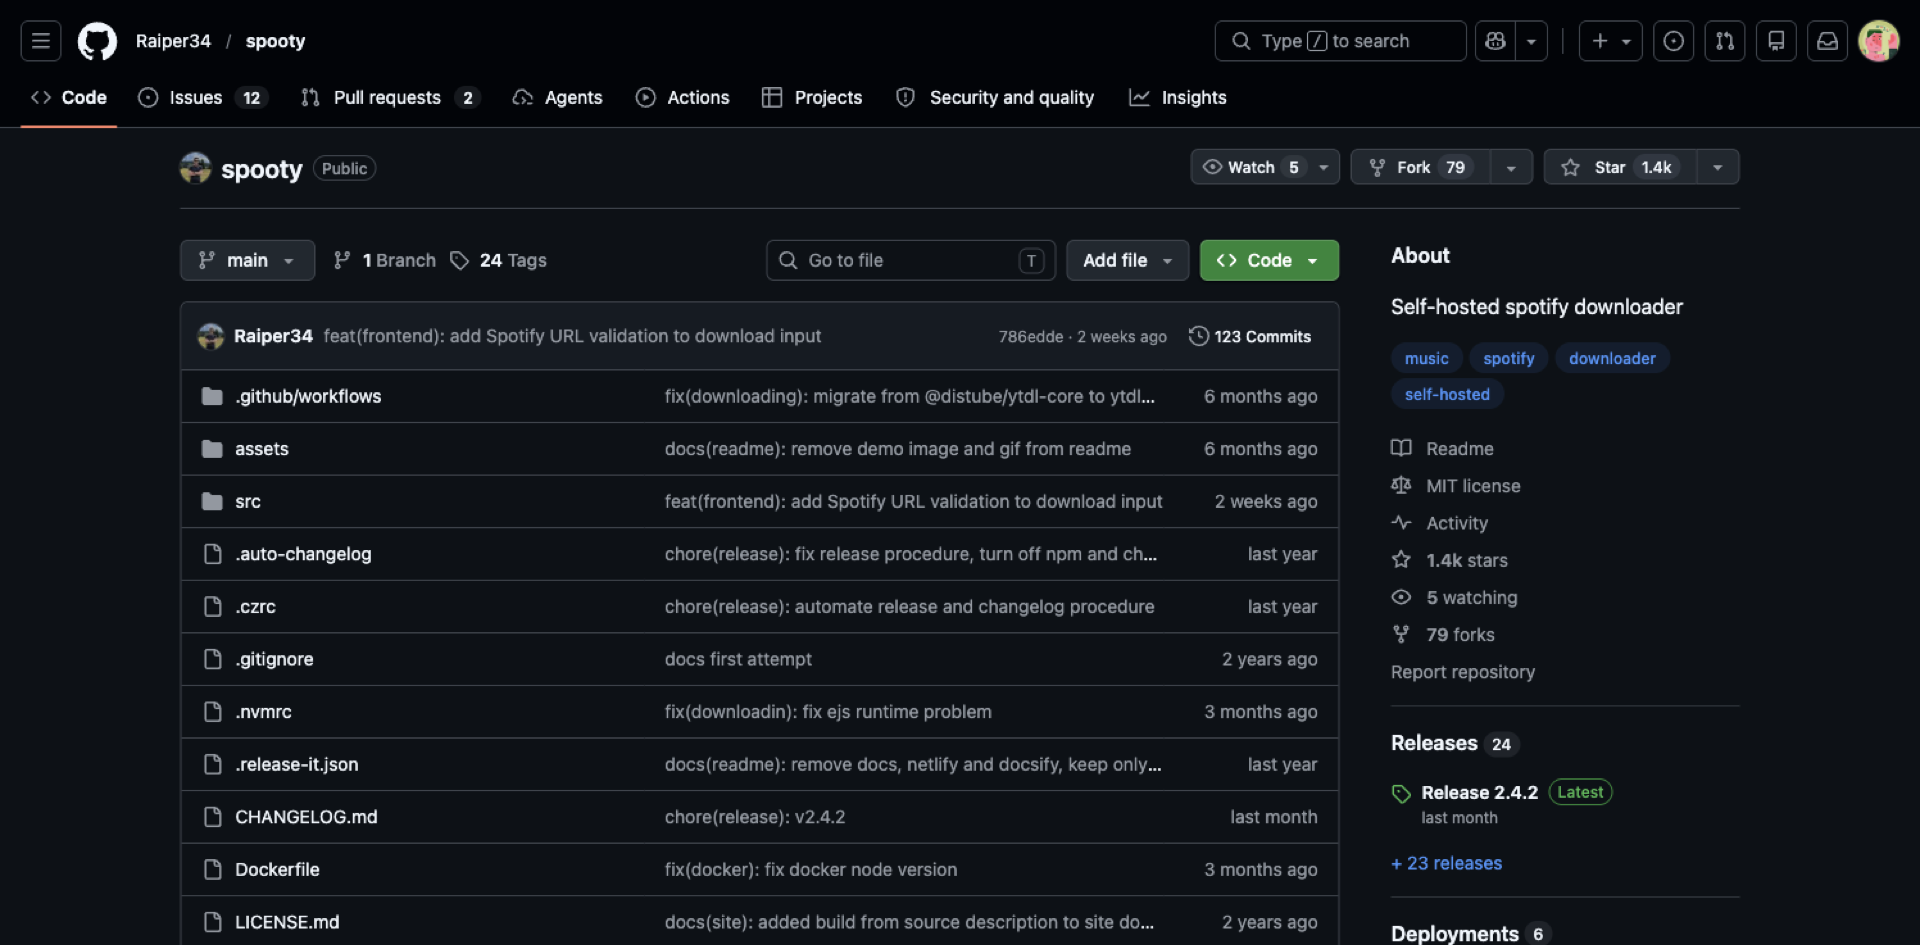Open the 24 Tags link

click(499, 260)
